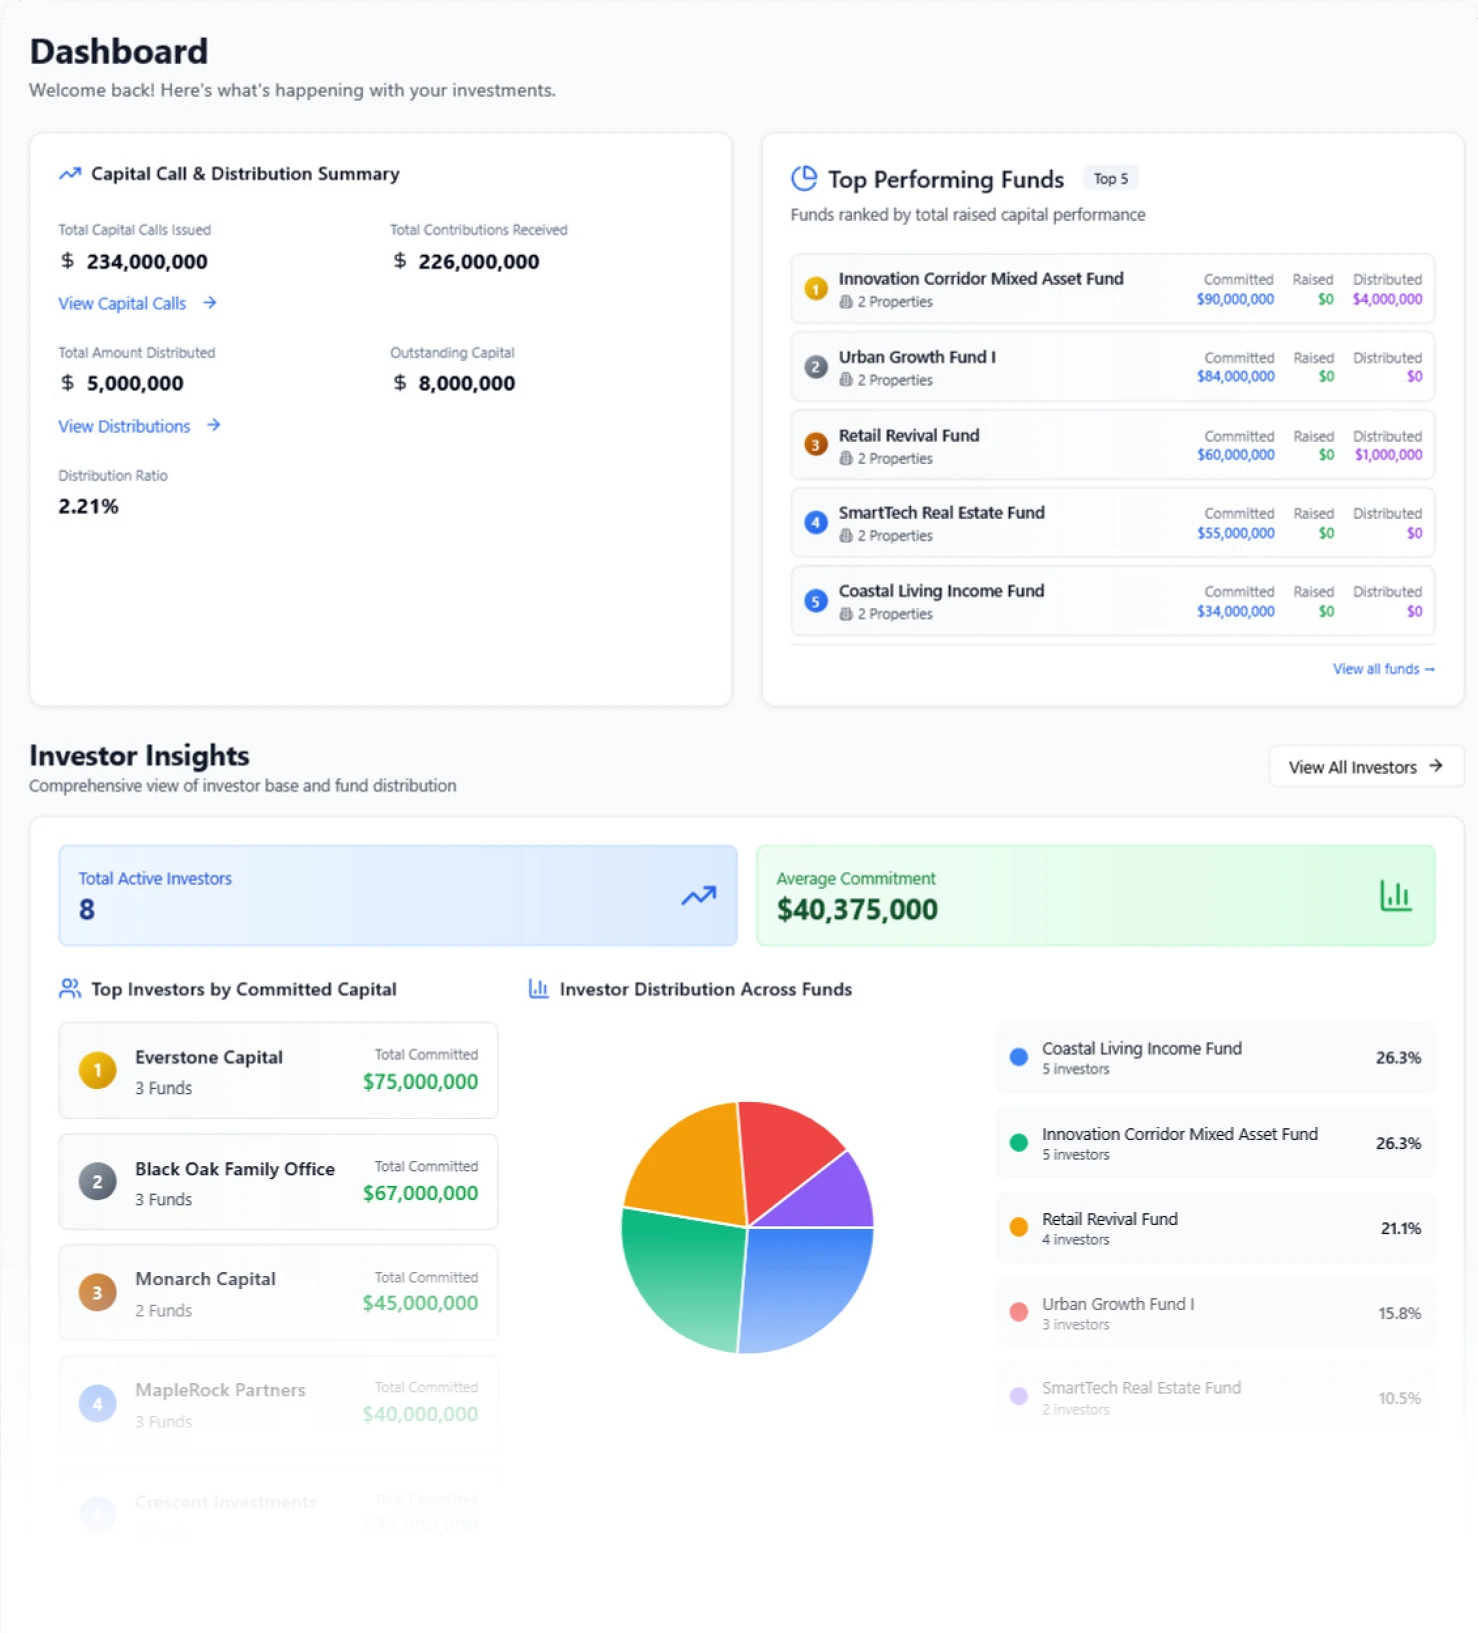Click the gold rank 1 badge for Everstone Capital

click(x=97, y=1071)
